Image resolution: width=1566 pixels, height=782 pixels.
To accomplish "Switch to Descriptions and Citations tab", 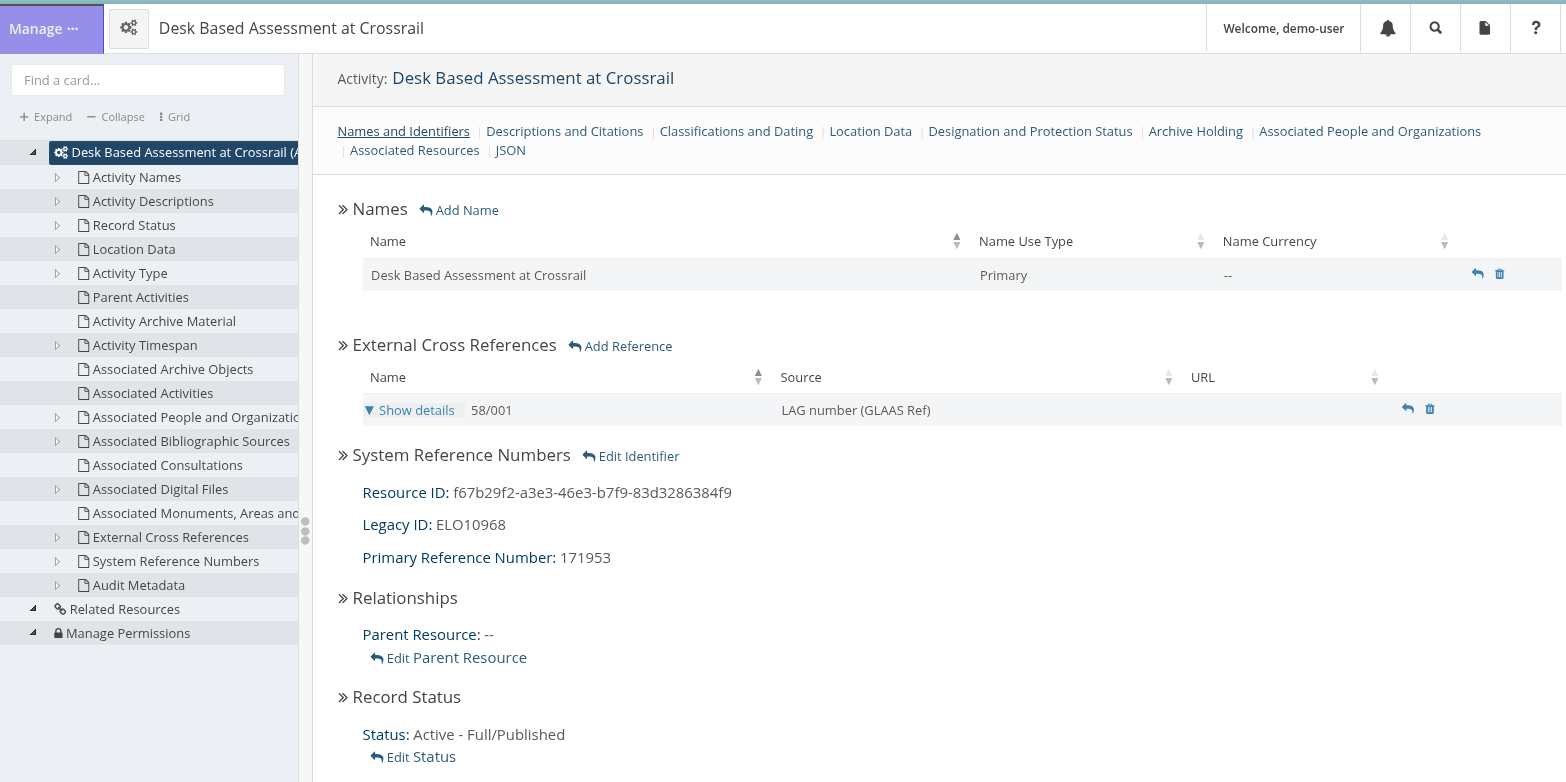I will pos(564,131).
